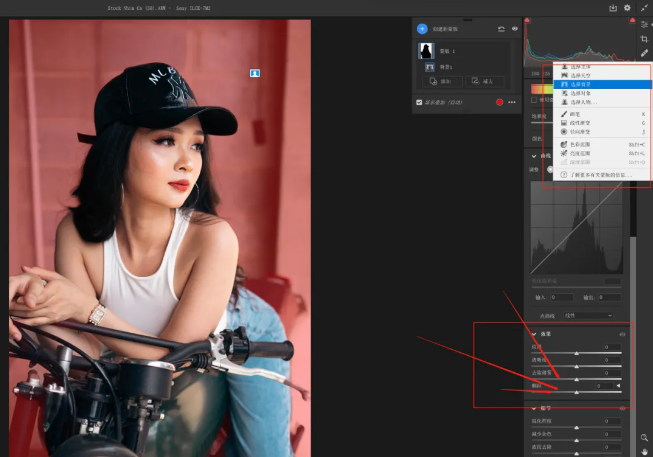Click the blue create new mask button
653x457 pixels.
pyautogui.click(x=422, y=29)
